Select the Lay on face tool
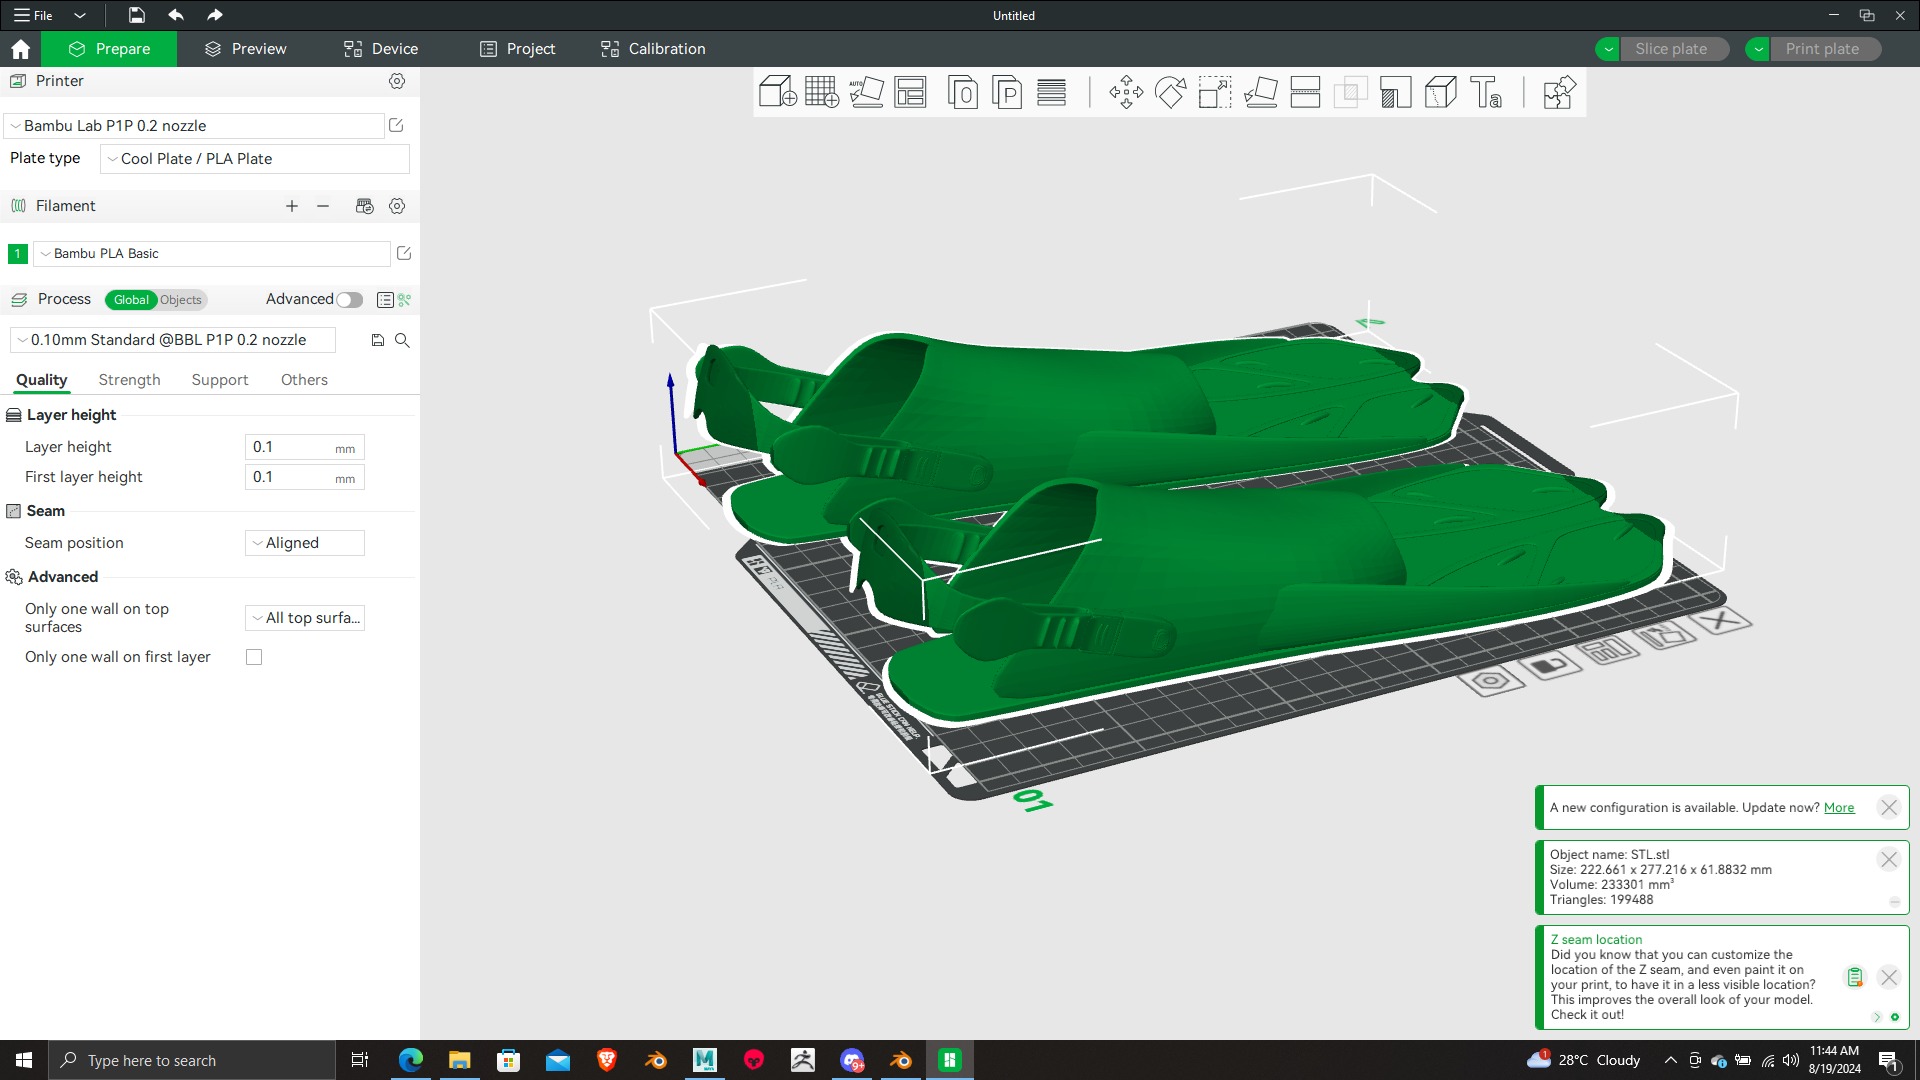The height and width of the screenshot is (1080, 1920). coord(1260,92)
